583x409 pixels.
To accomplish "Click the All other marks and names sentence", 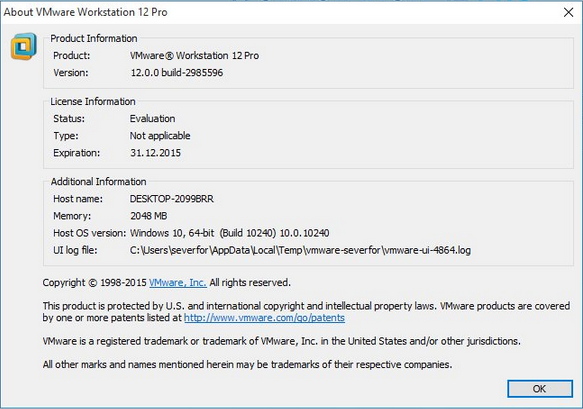I will coord(247,364).
